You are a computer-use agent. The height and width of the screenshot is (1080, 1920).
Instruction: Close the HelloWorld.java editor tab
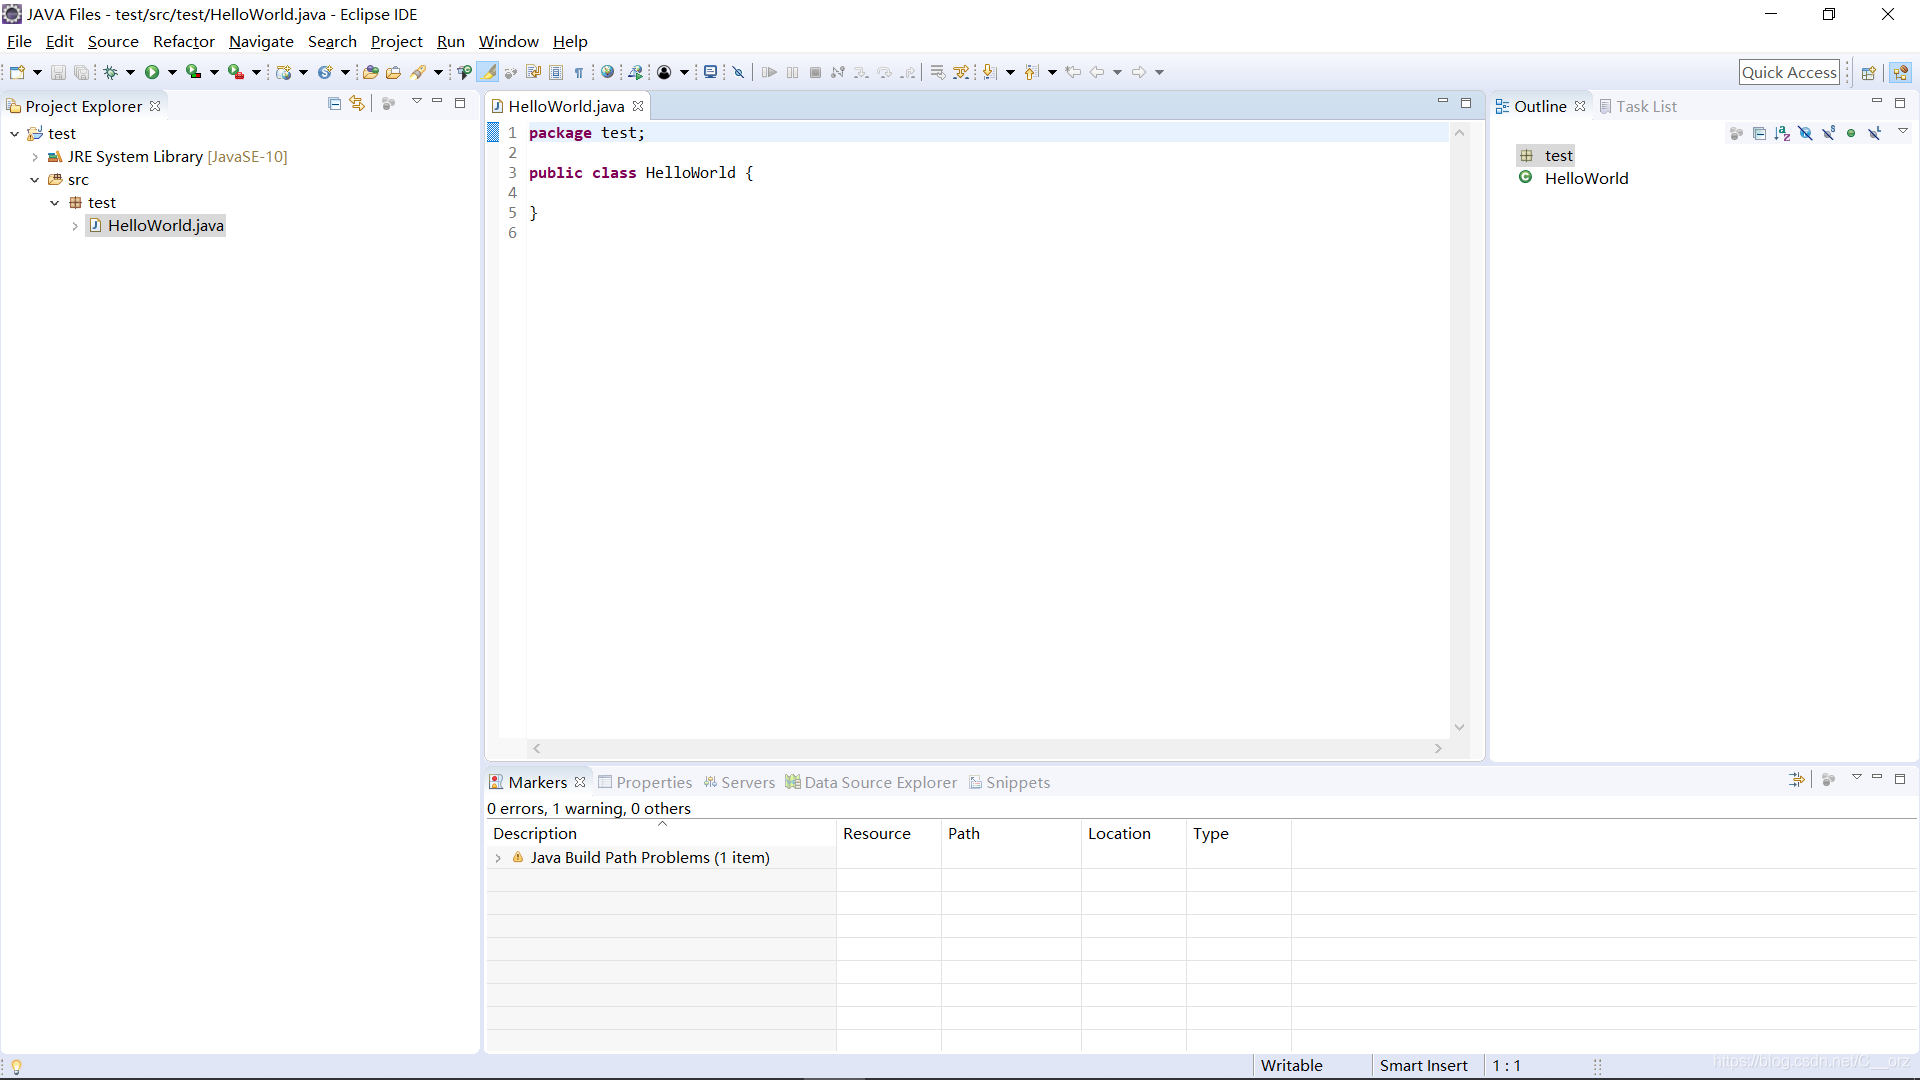coord(638,106)
